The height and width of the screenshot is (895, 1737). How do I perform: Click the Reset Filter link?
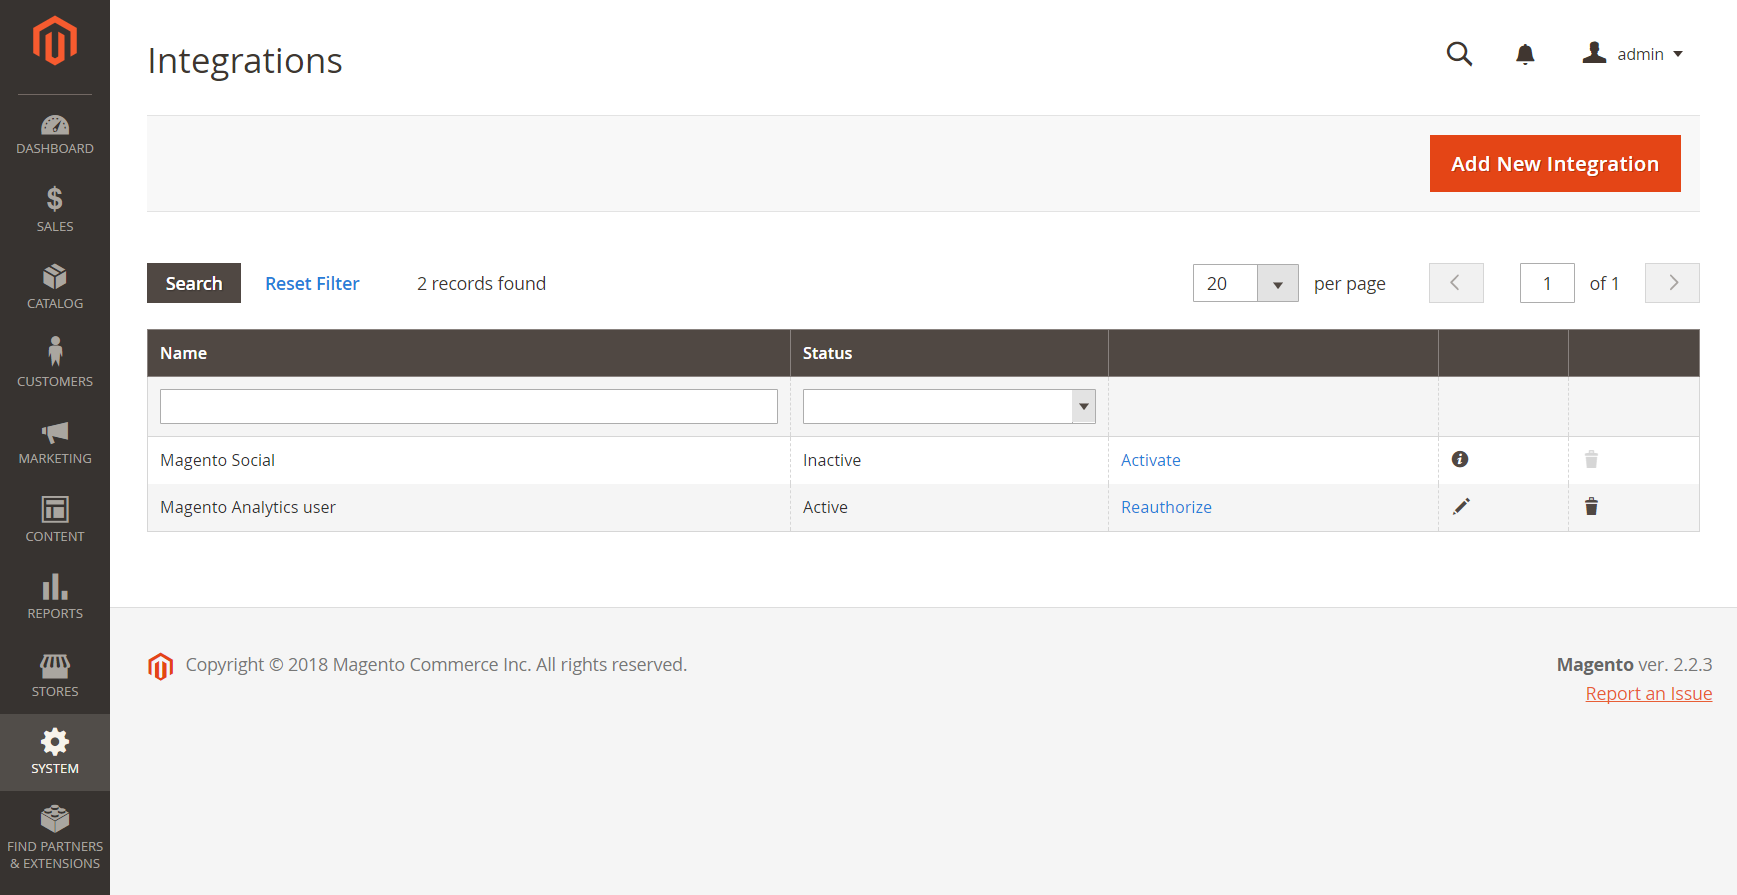coord(312,284)
